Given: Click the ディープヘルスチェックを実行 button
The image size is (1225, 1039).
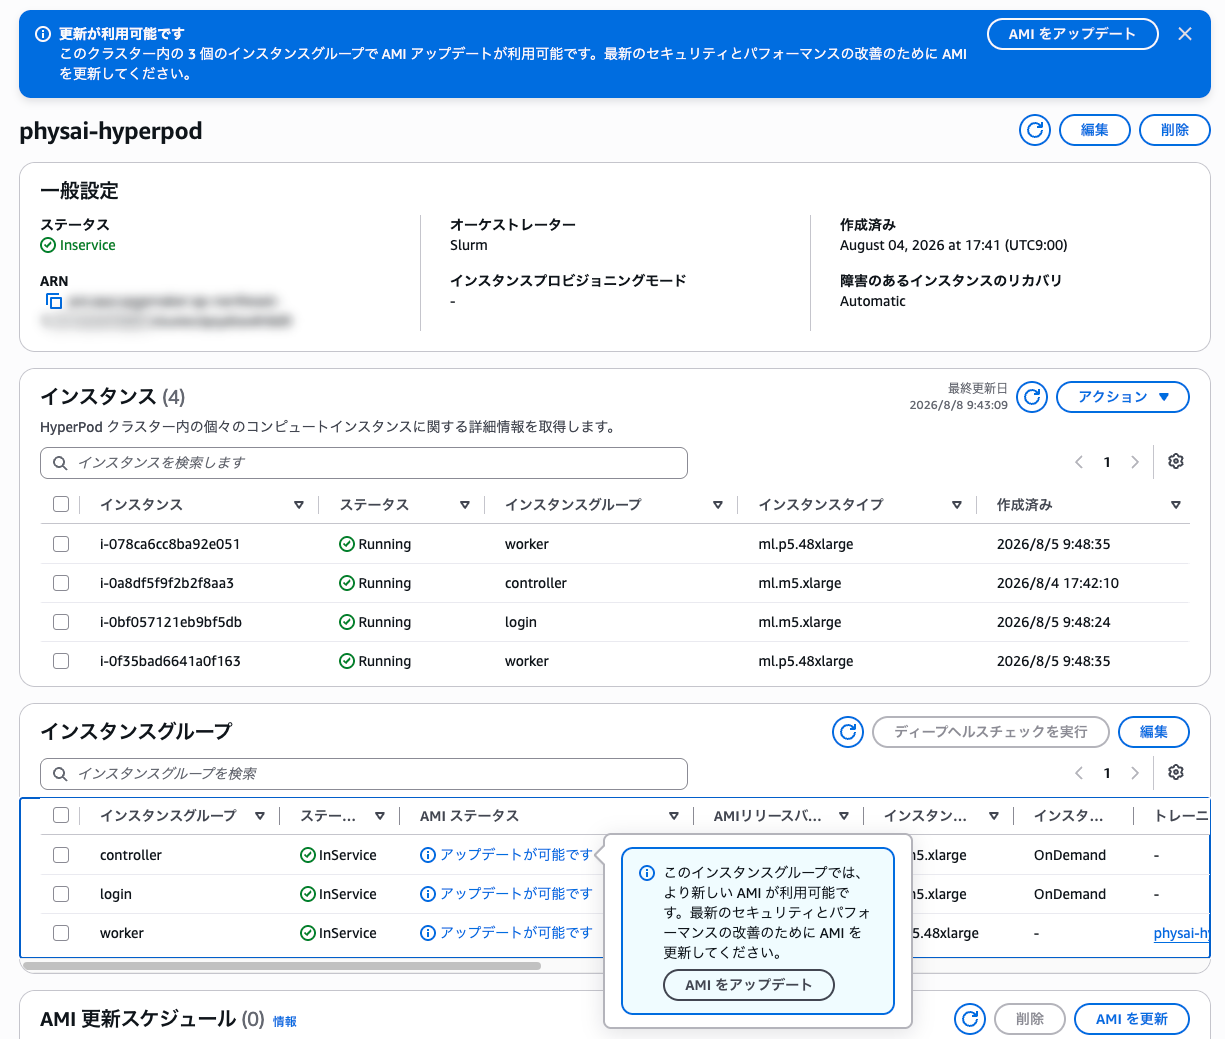Looking at the screenshot, I should 991,732.
